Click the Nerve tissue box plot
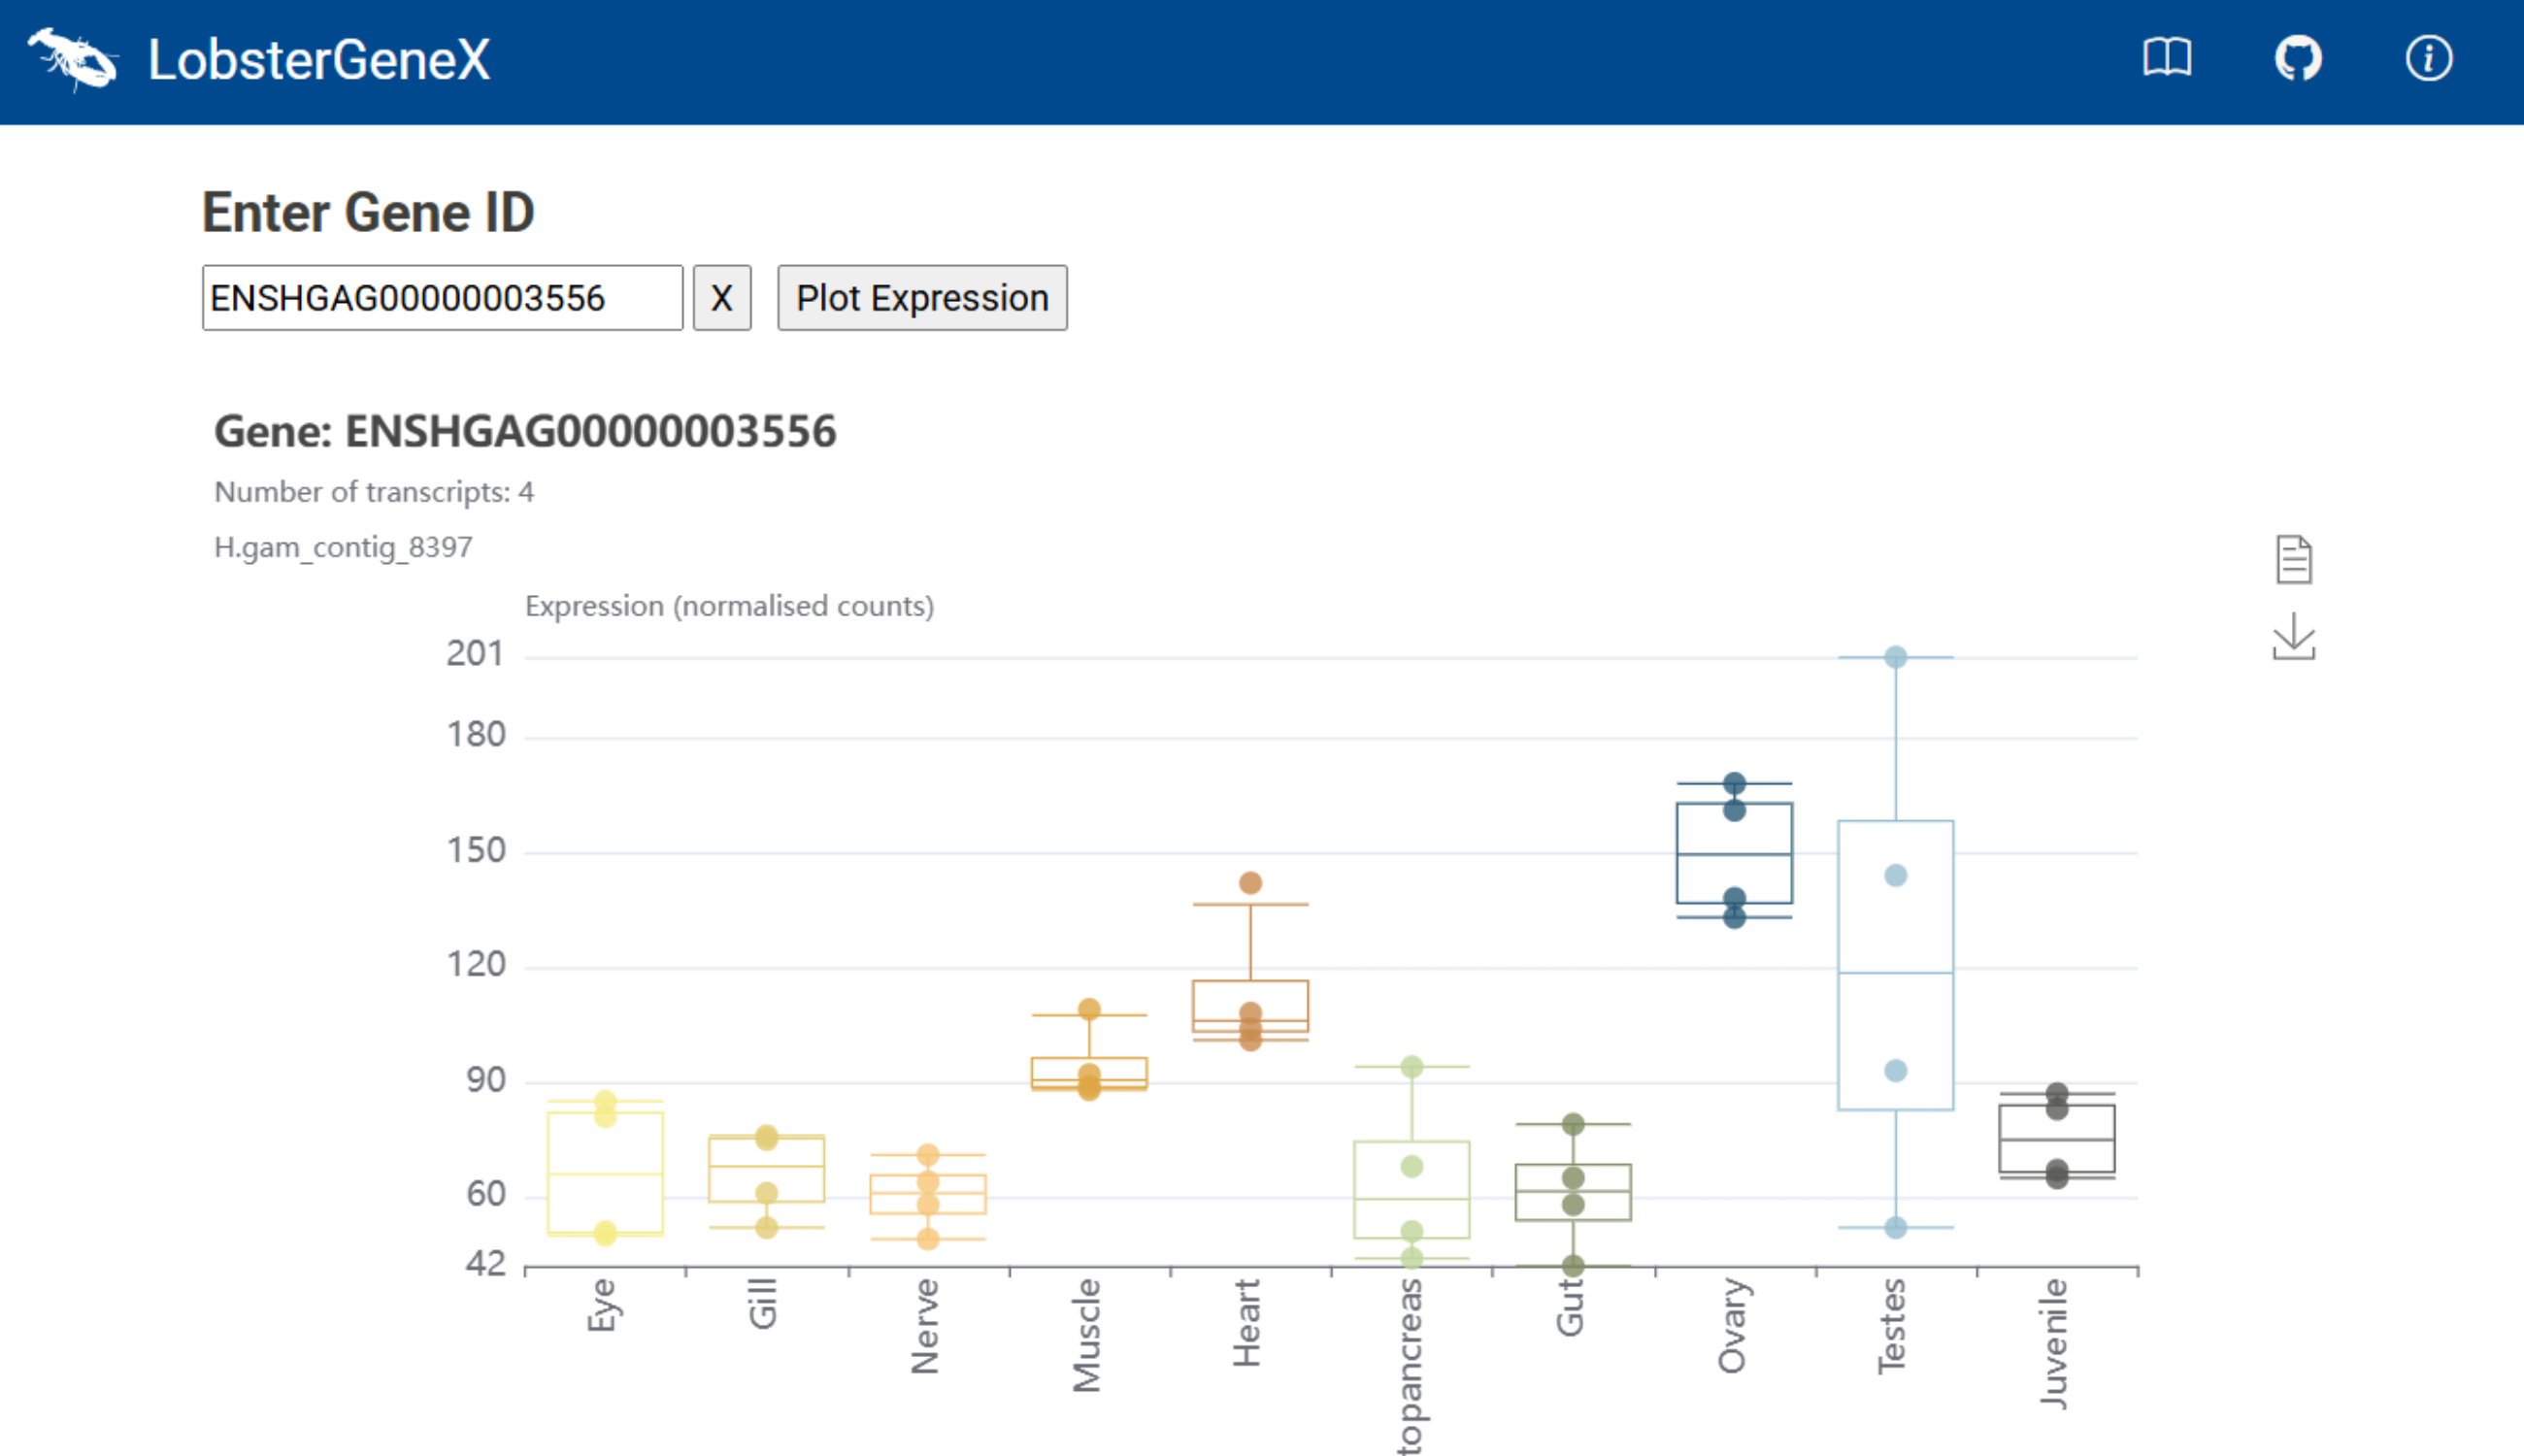Viewport: 2524px width, 1456px height. (x=928, y=1194)
